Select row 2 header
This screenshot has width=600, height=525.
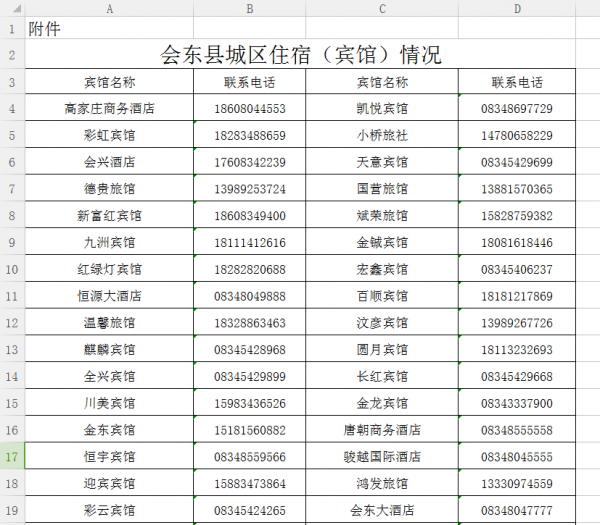(12, 55)
